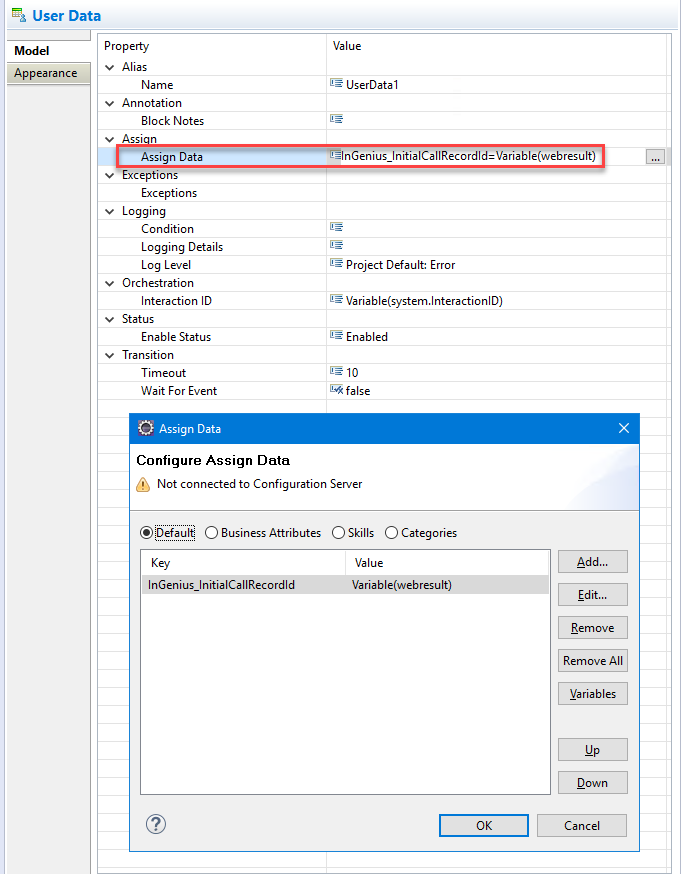Collapse the Transition property group
This screenshot has height=874, width=681.
tap(111, 355)
